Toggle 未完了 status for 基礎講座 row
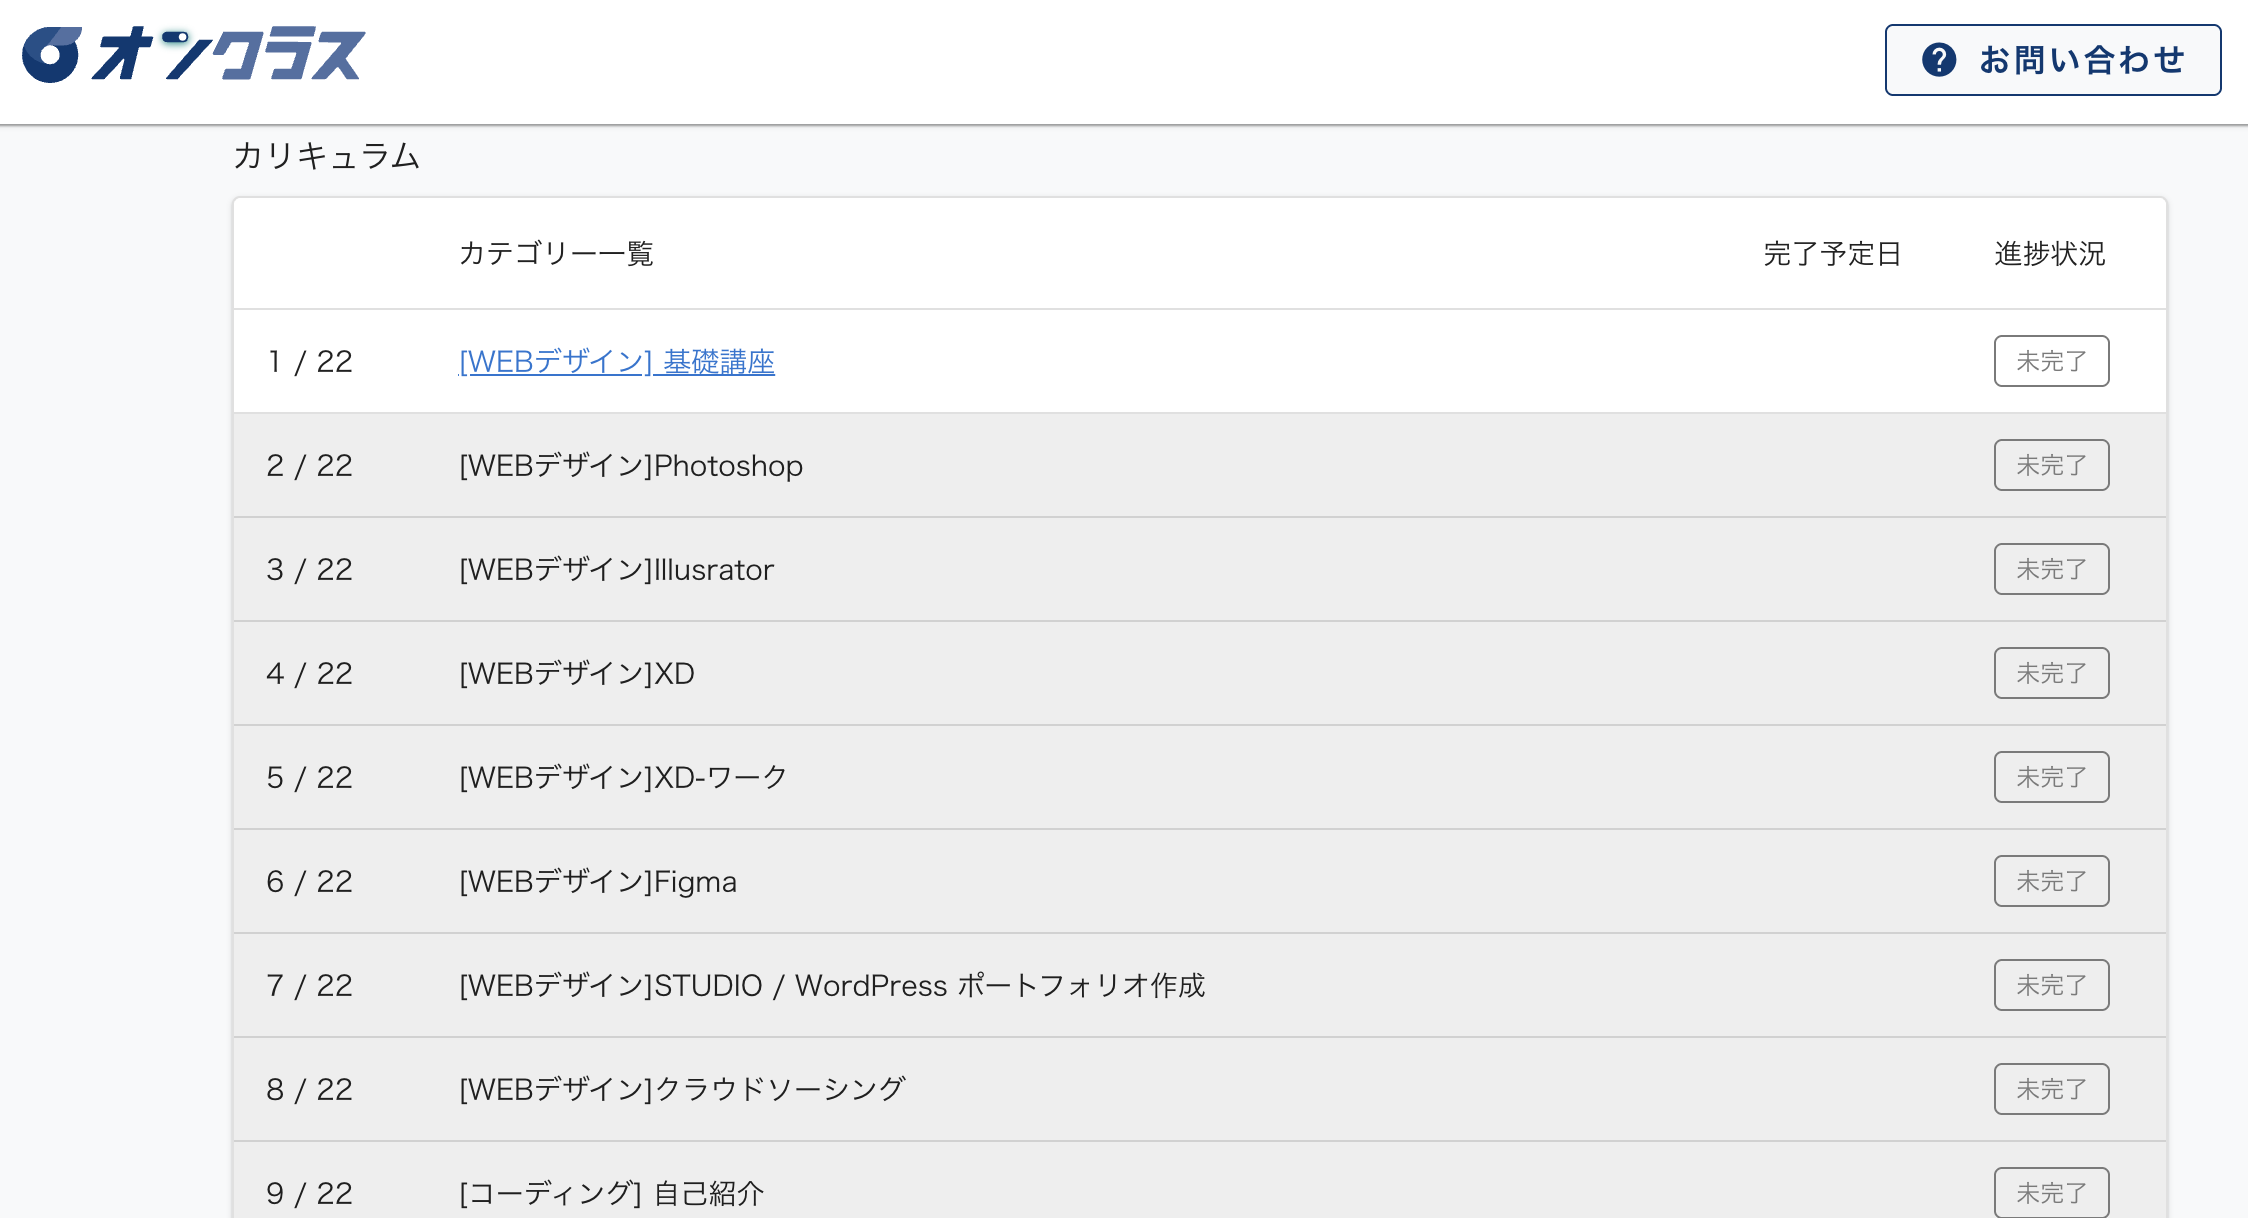 2050,361
